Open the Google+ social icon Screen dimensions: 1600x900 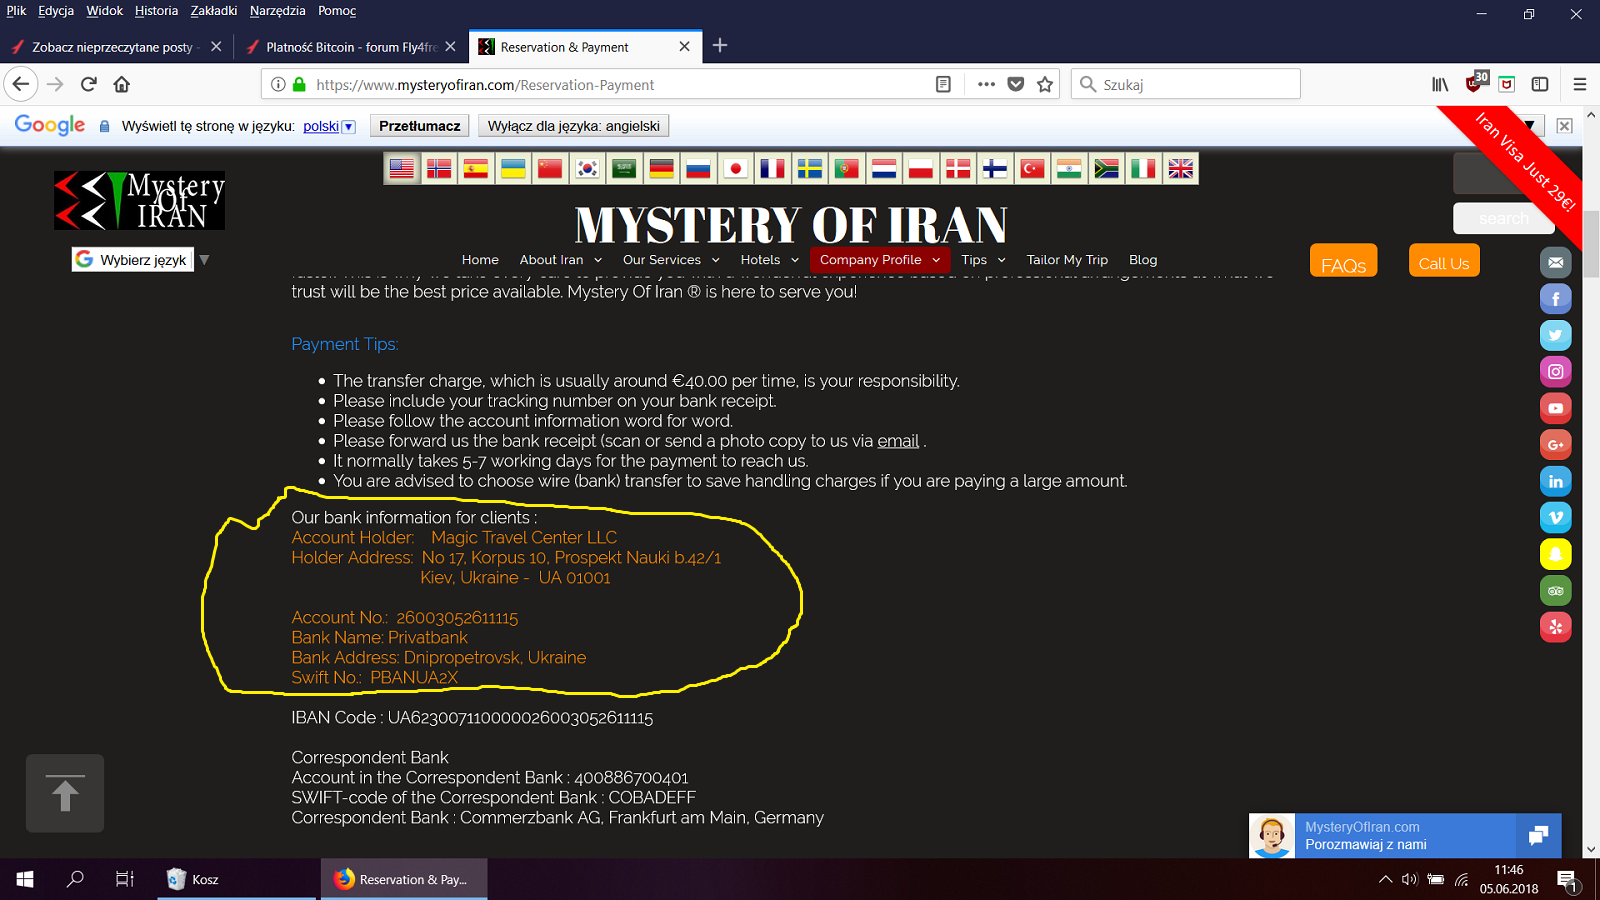1556,445
